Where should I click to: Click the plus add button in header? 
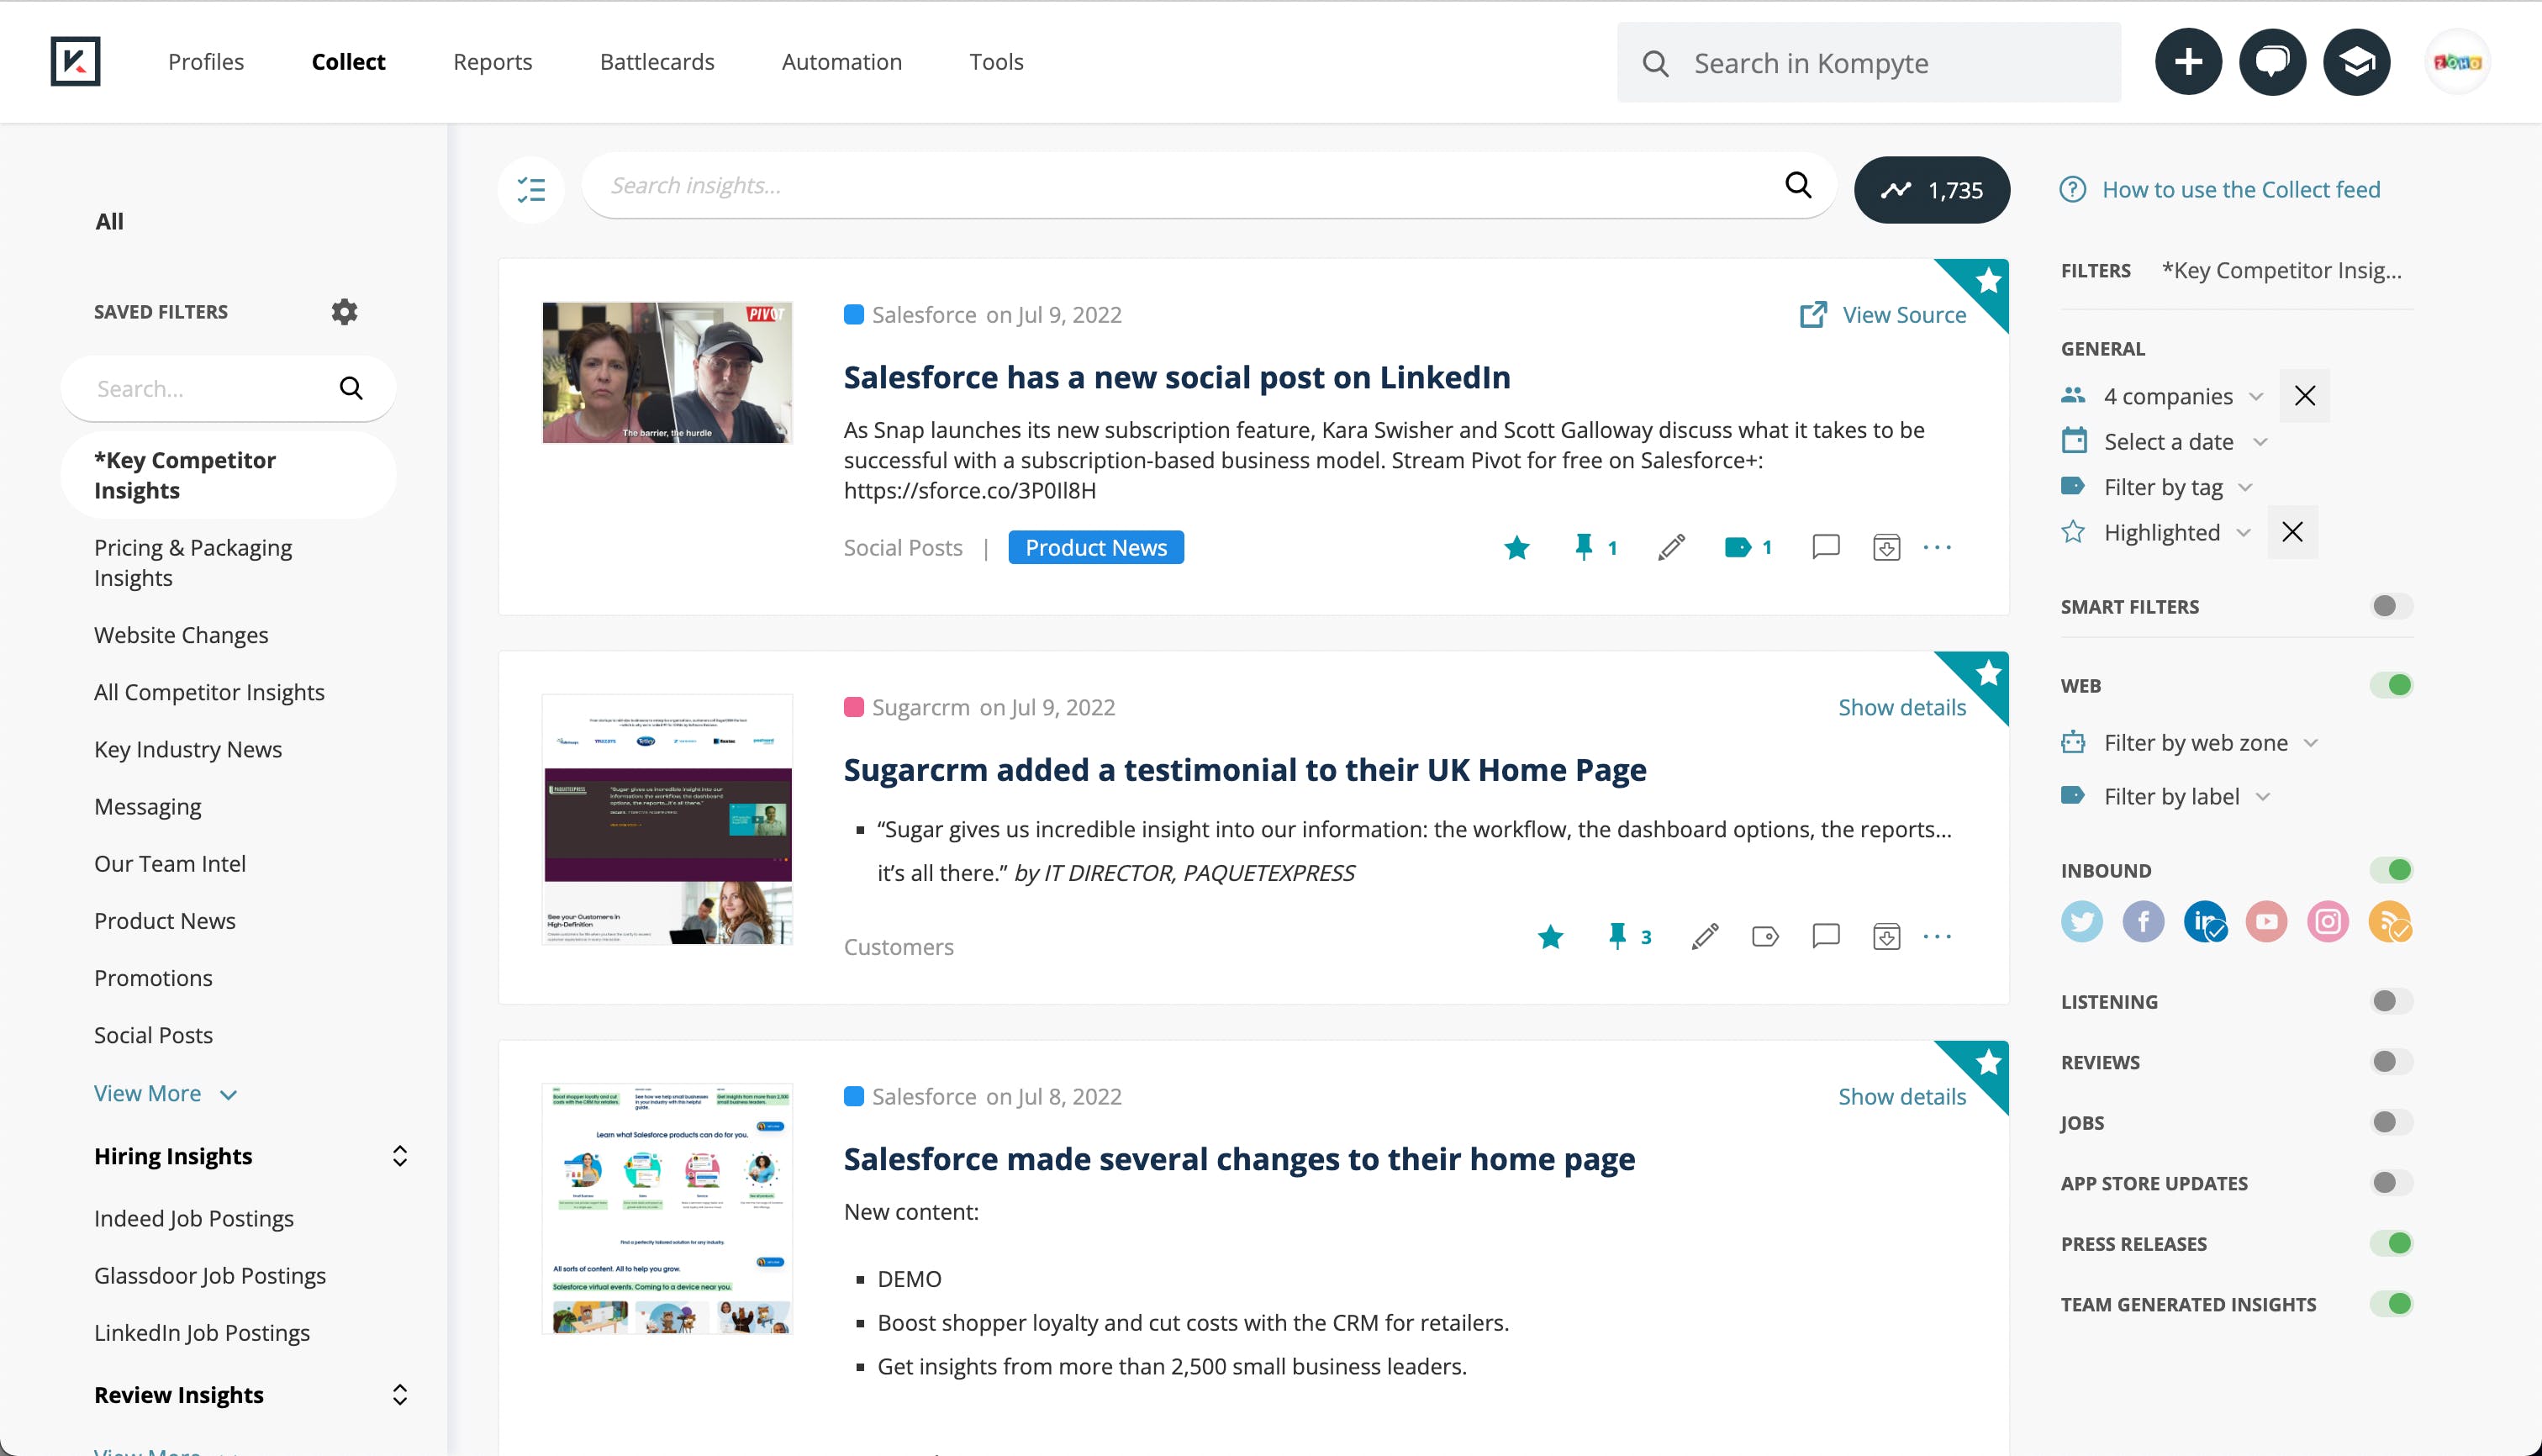[2188, 62]
